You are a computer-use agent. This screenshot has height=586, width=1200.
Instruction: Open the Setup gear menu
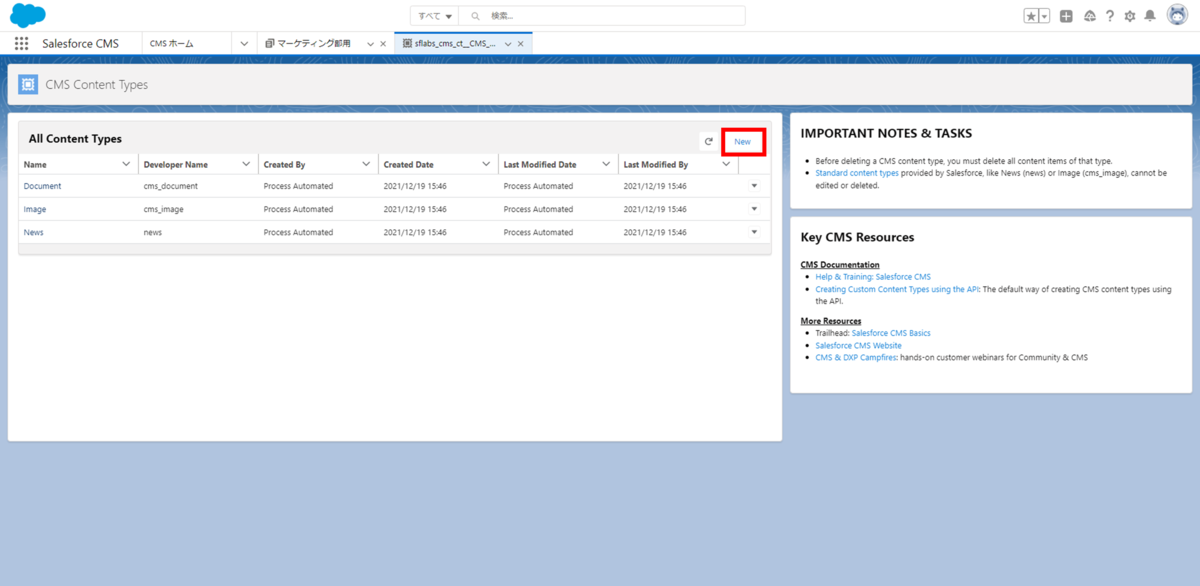(x=1130, y=16)
